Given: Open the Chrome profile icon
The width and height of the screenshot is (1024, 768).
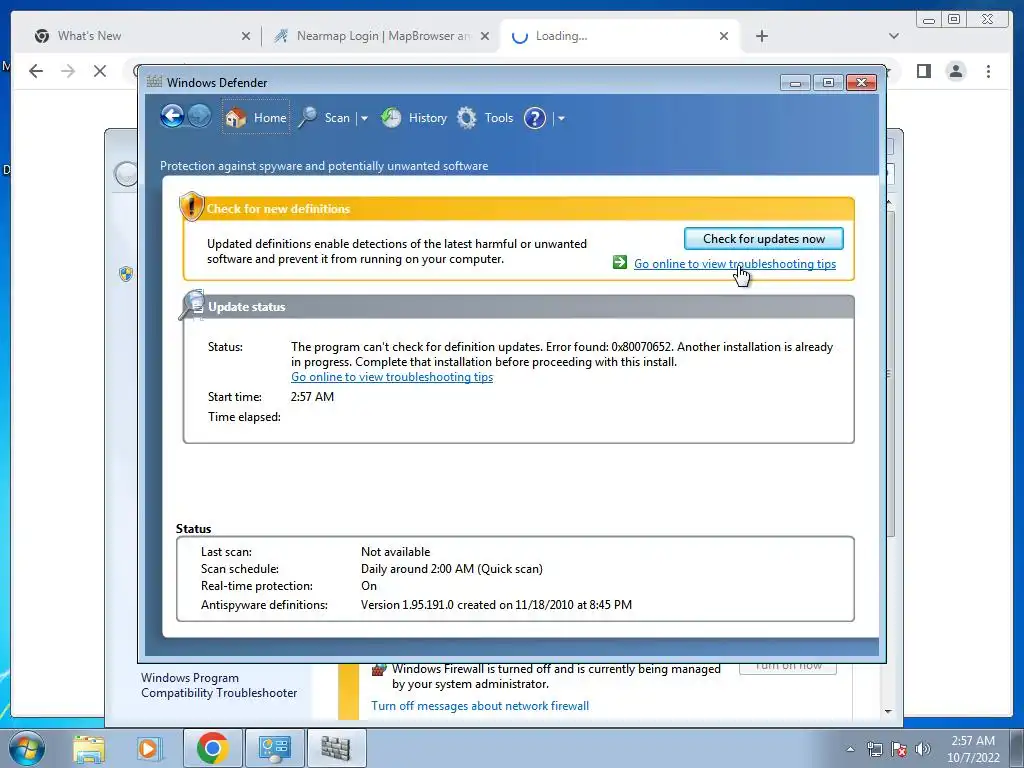Looking at the screenshot, I should [x=956, y=71].
